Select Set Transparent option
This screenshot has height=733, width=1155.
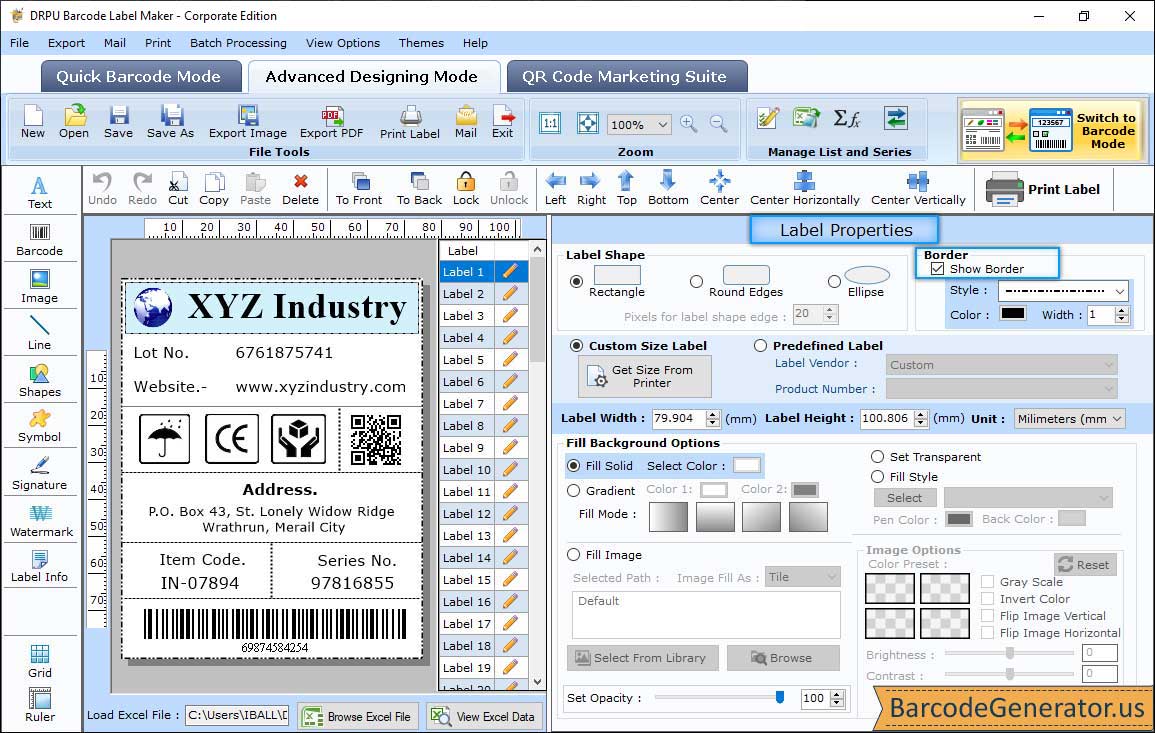pyautogui.click(x=877, y=457)
